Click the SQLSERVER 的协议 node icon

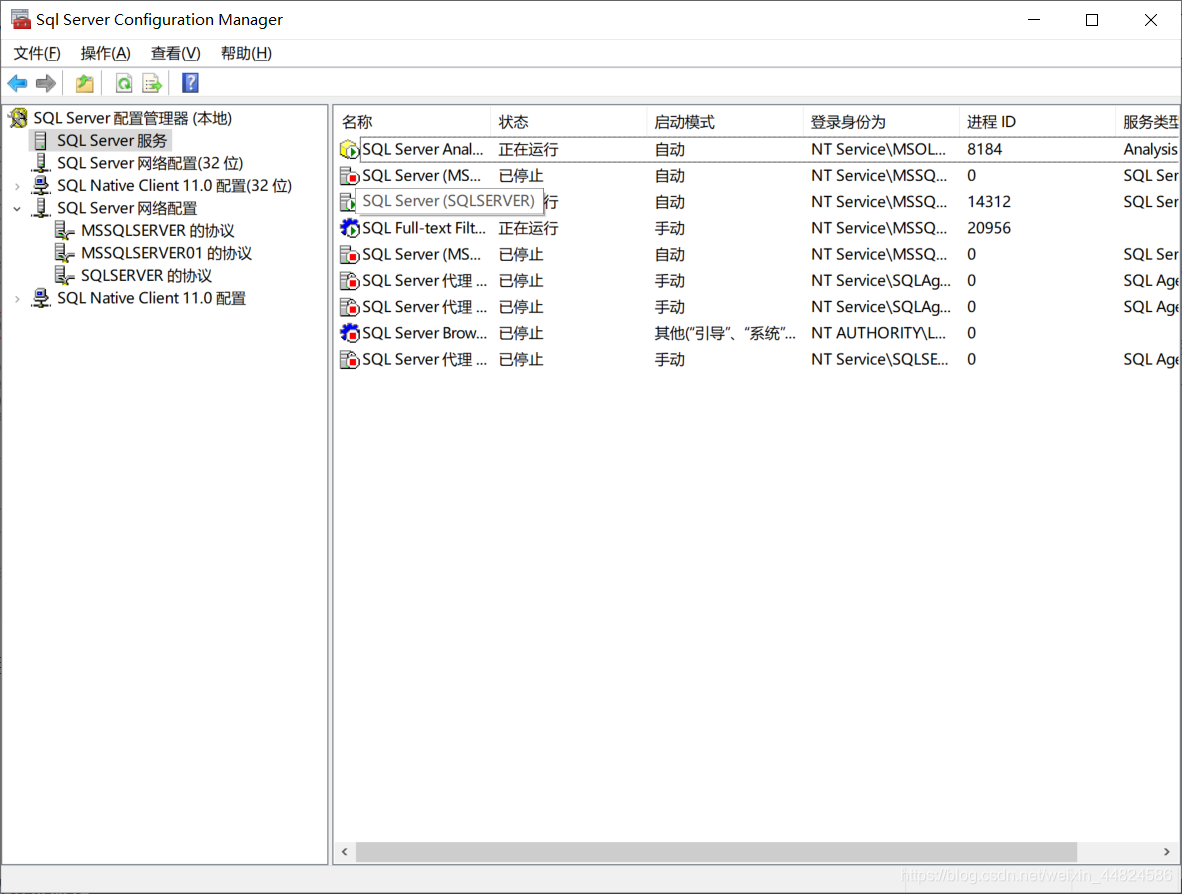click(x=65, y=276)
